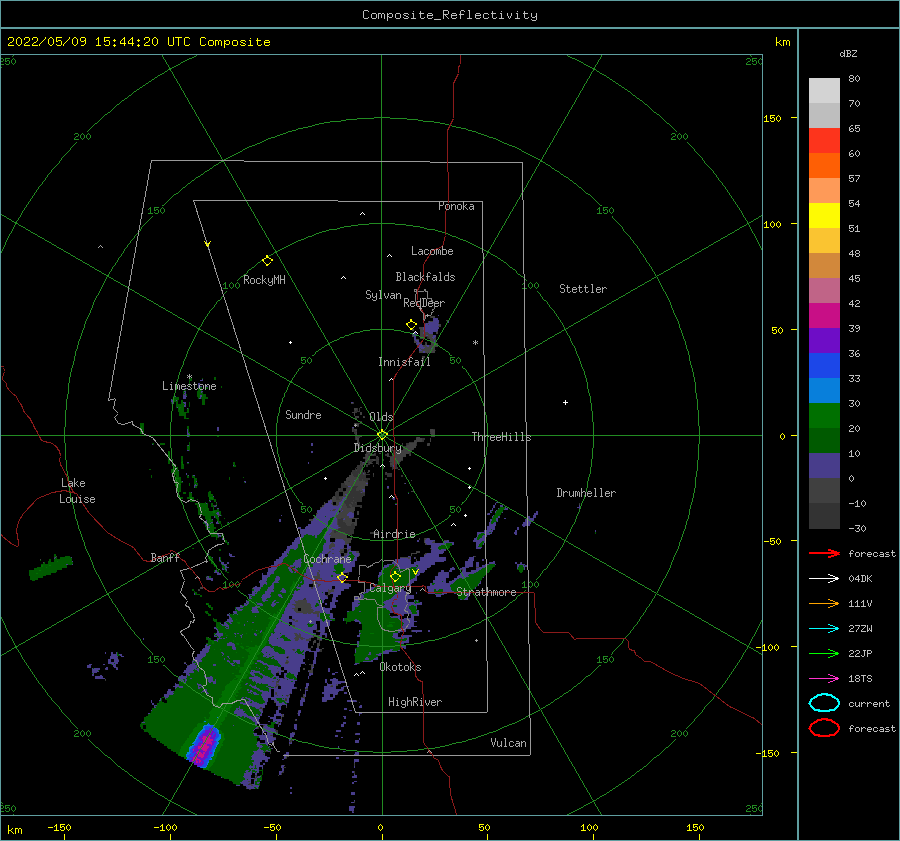Image resolution: width=900 pixels, height=841 pixels.
Task: Click the asterisk marker above Limestone
Action: (x=189, y=377)
